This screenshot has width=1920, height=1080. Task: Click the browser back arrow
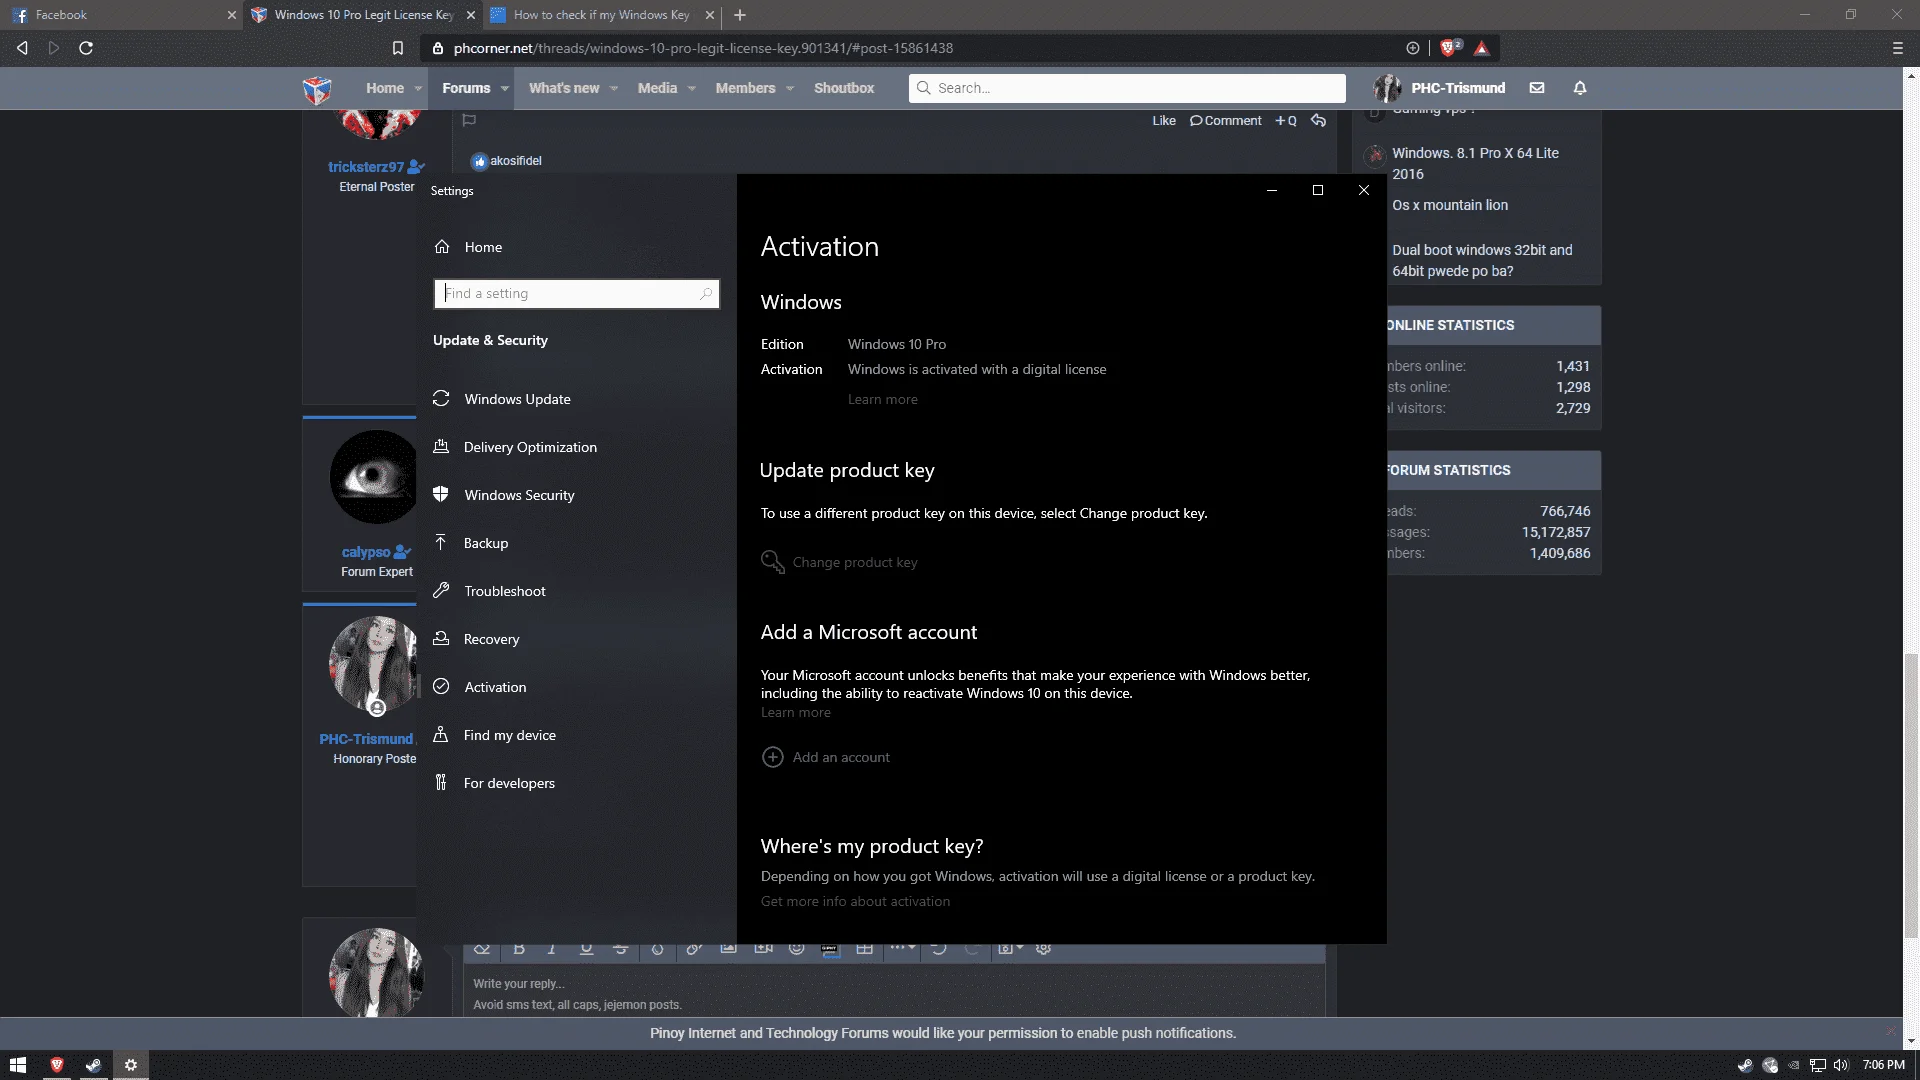click(22, 48)
